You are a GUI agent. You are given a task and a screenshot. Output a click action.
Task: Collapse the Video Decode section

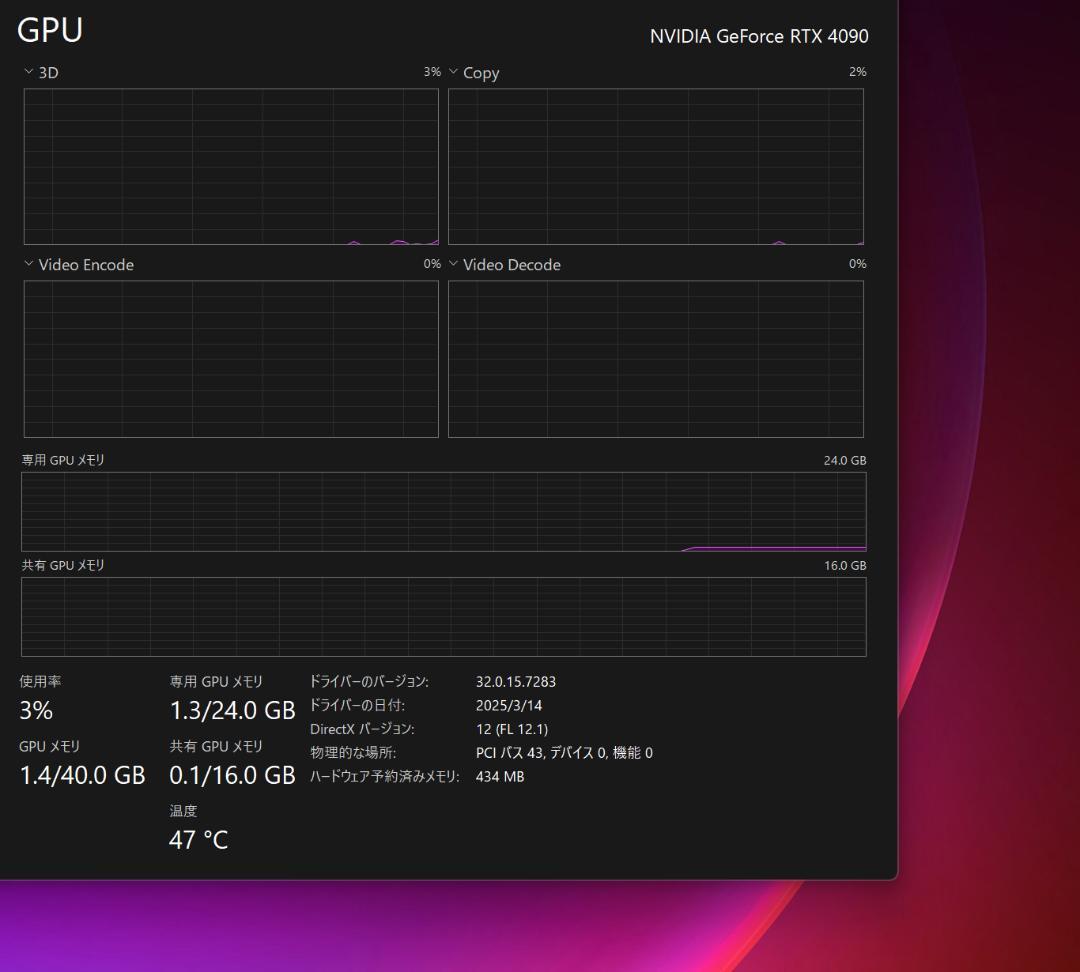point(453,264)
